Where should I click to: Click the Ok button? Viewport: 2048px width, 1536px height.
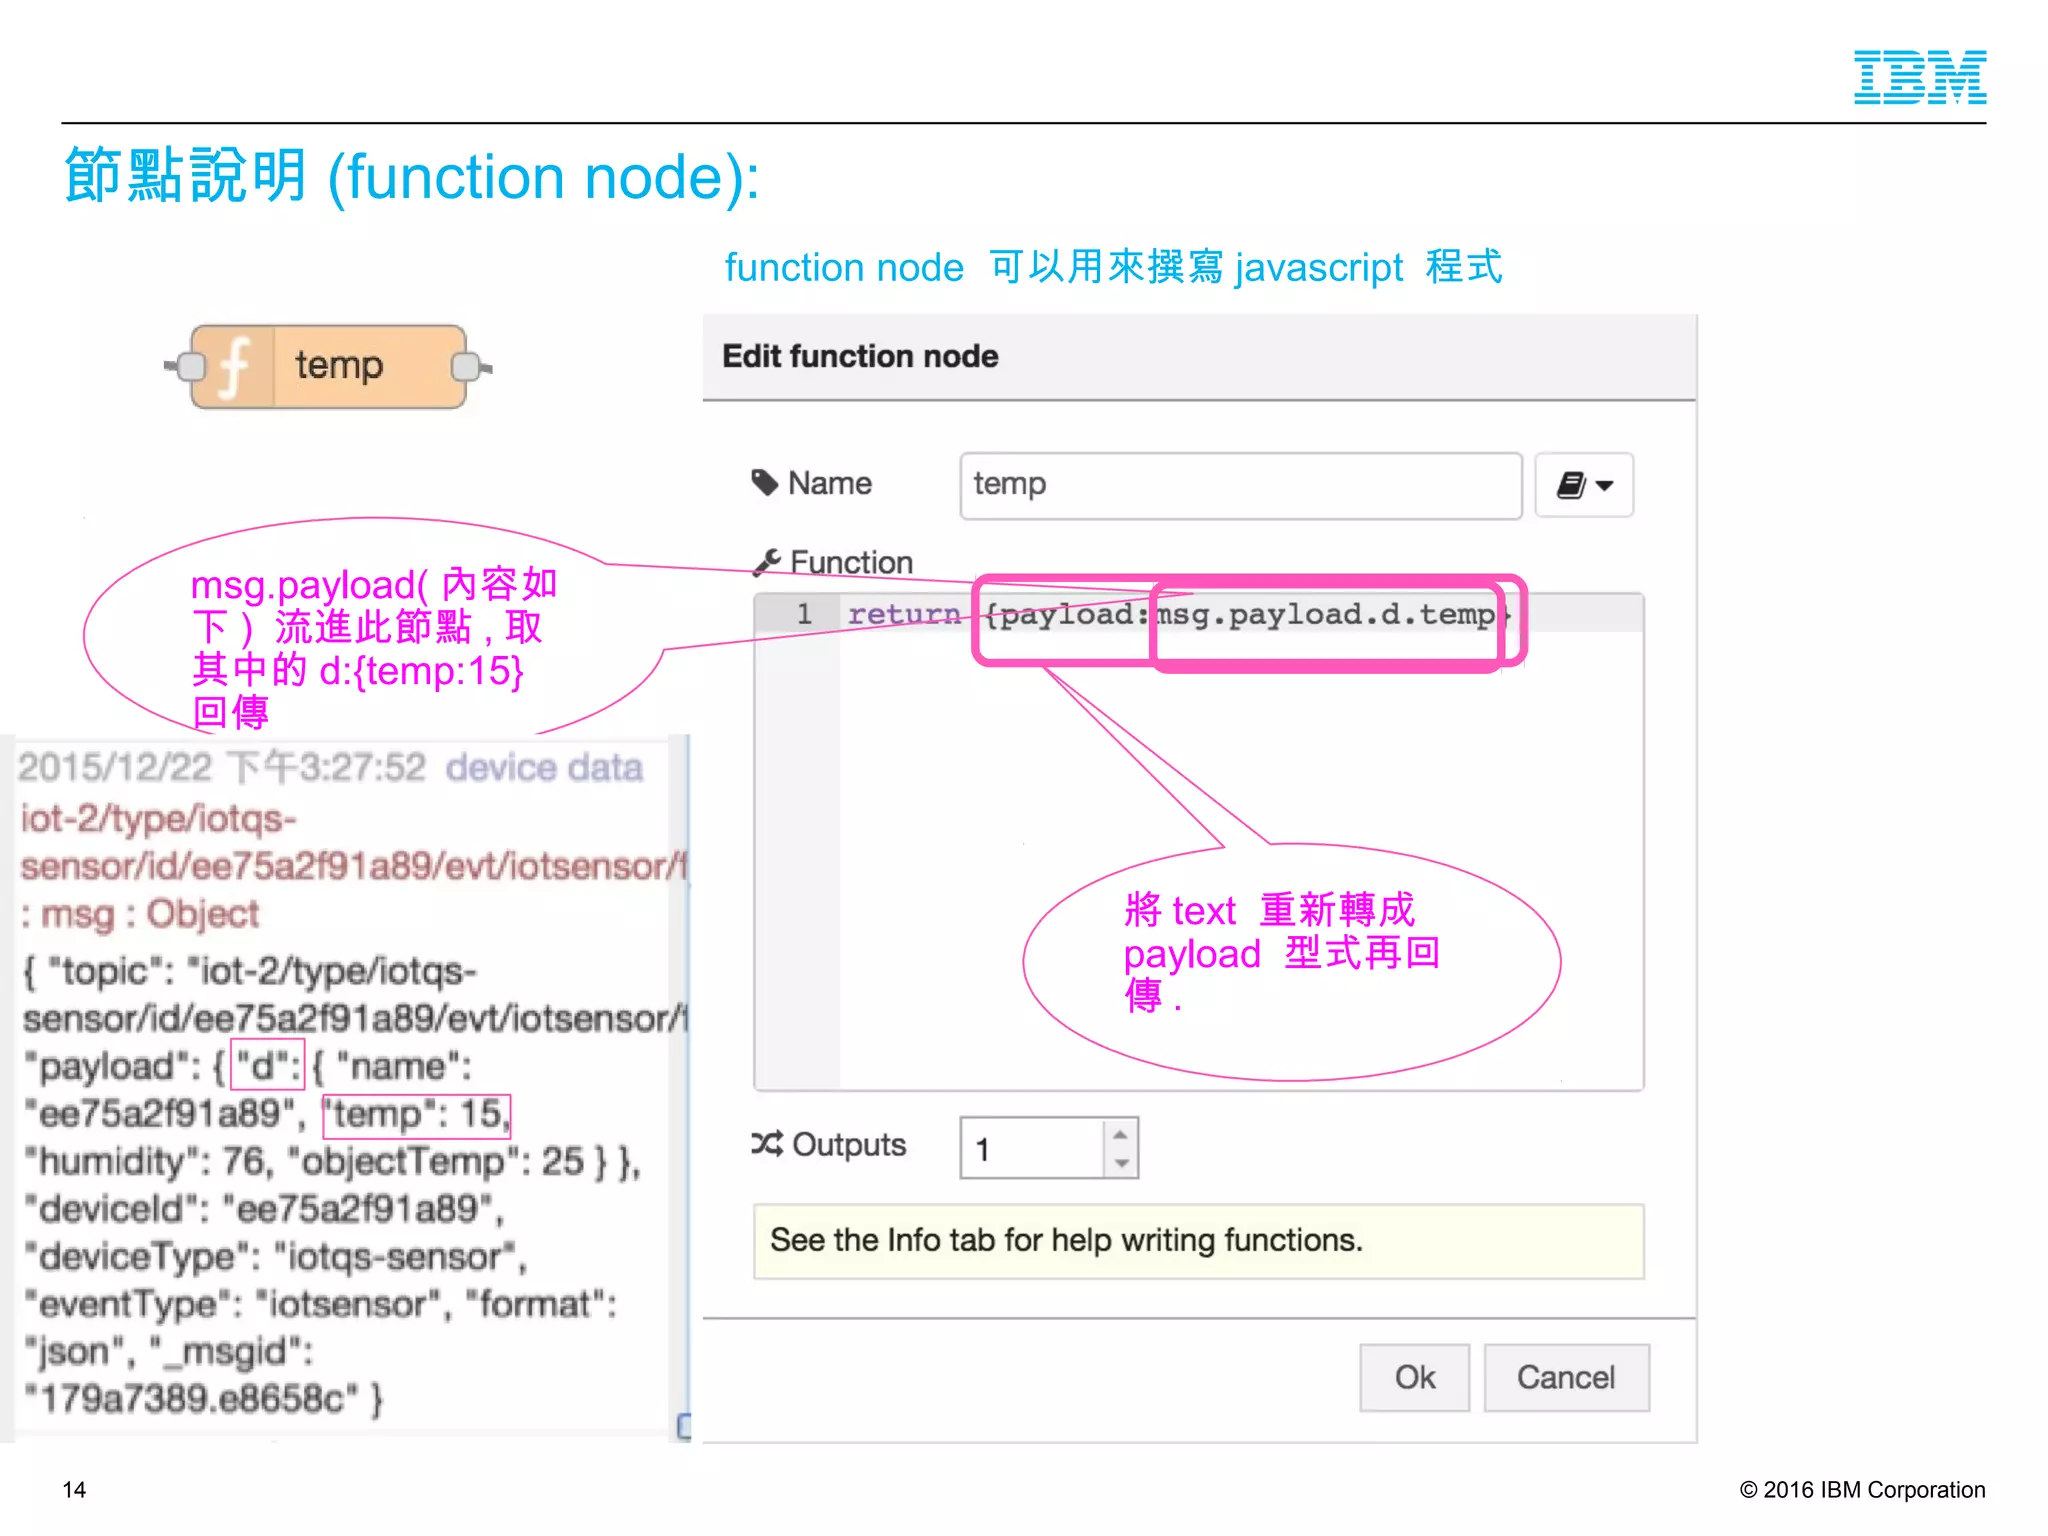(x=1414, y=1377)
